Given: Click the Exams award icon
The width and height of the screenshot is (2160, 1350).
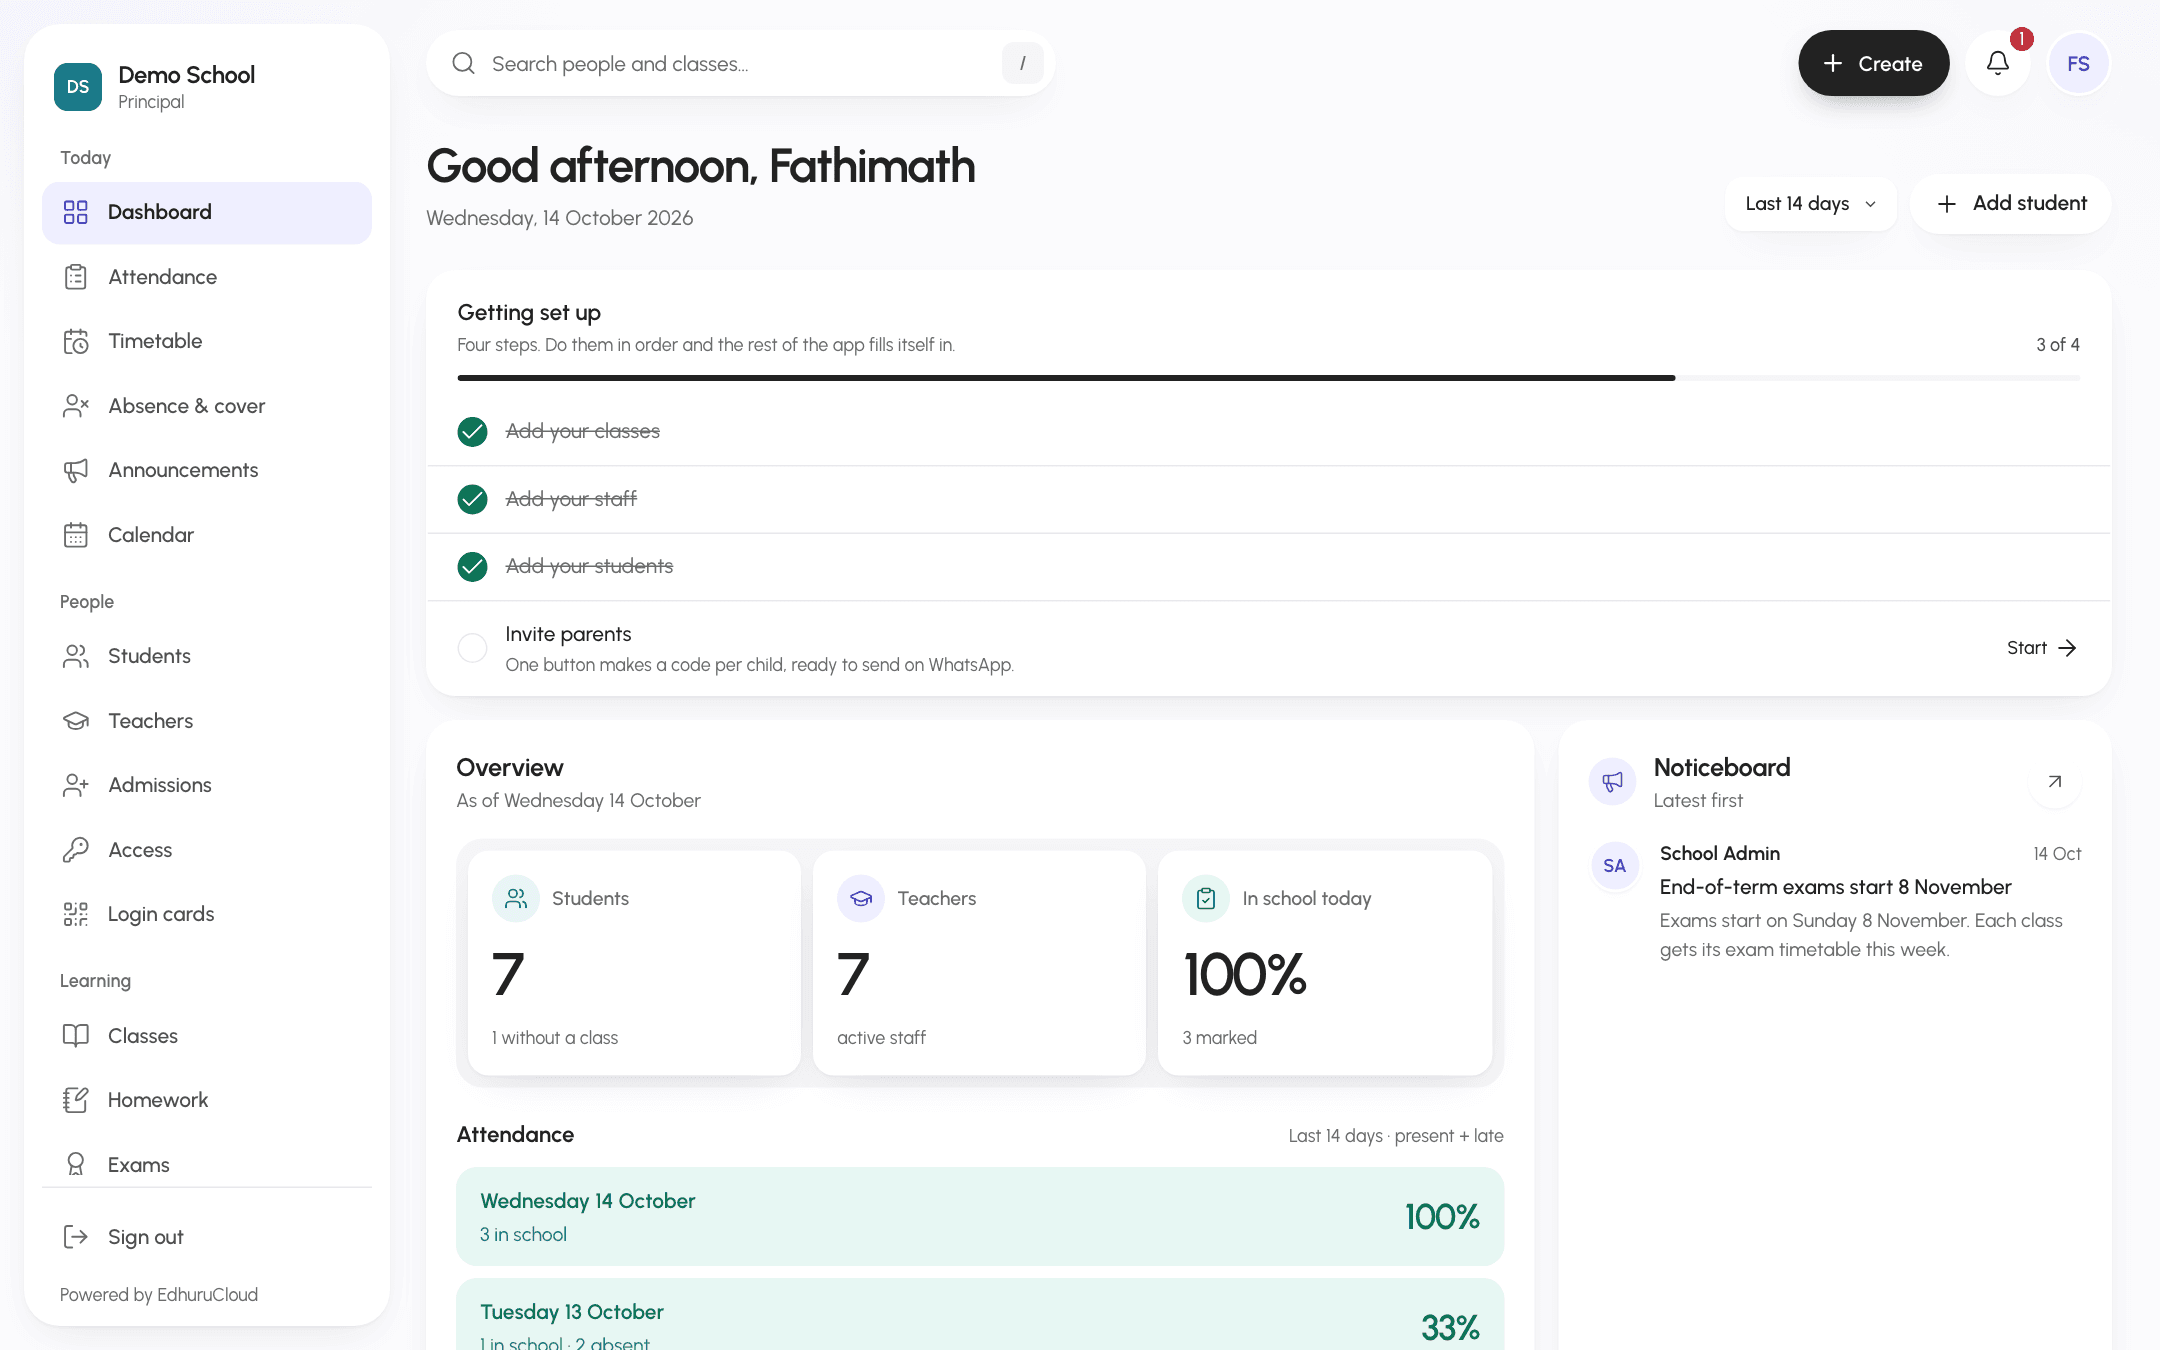Looking at the screenshot, I should click(x=76, y=1165).
